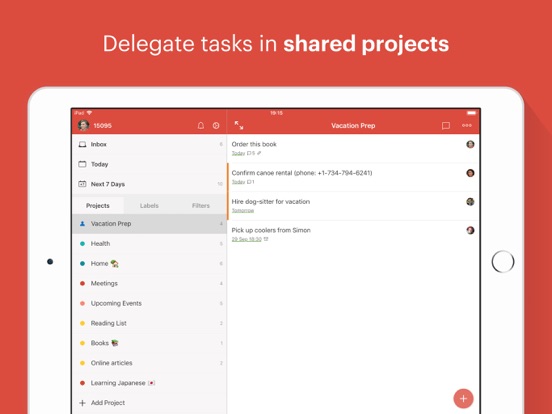The image size is (552, 414).
Task: Switch to the Filters tab
Action: click(201, 206)
